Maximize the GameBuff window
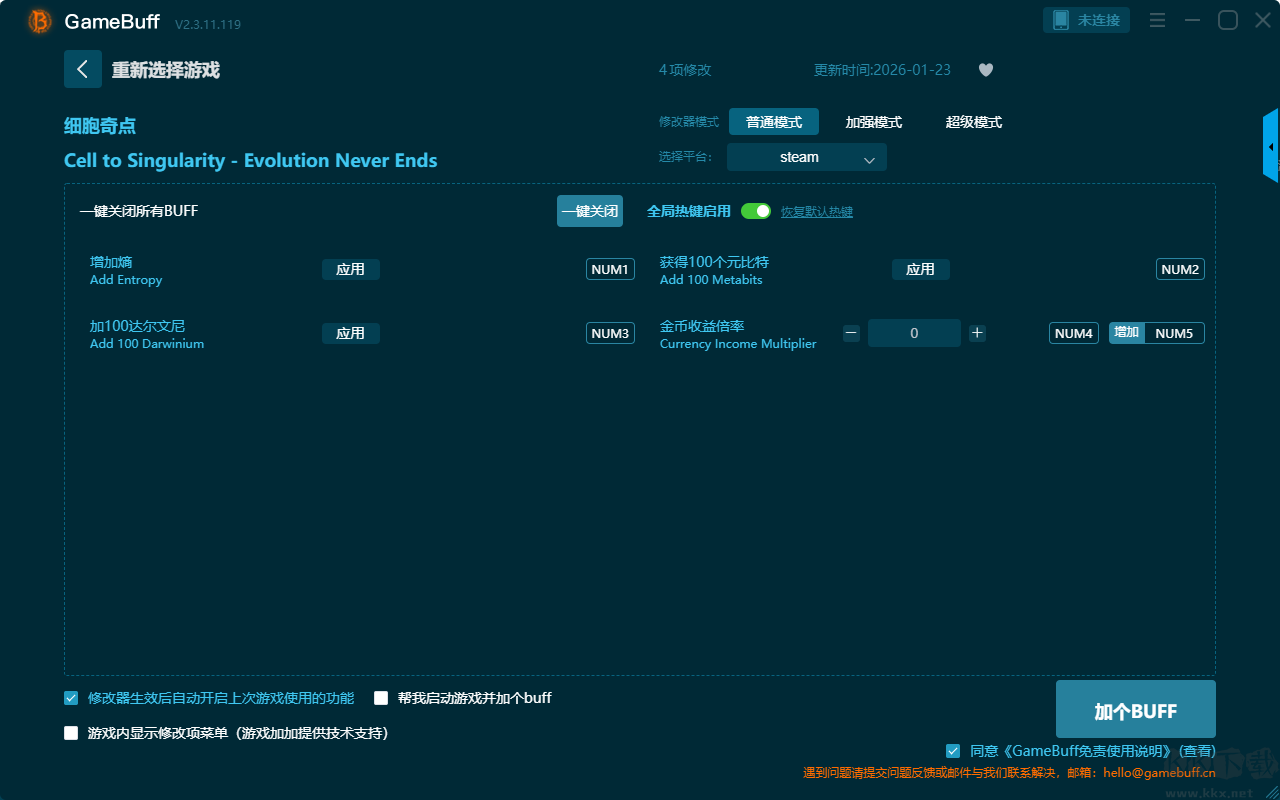1280x800 pixels. pos(1228,20)
